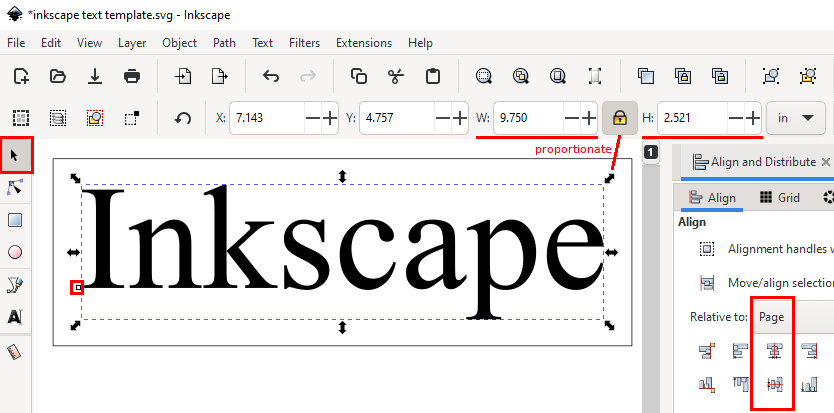This screenshot has width=834, height=413.
Task: Decrease X value with minus button
Action: (x=313, y=118)
